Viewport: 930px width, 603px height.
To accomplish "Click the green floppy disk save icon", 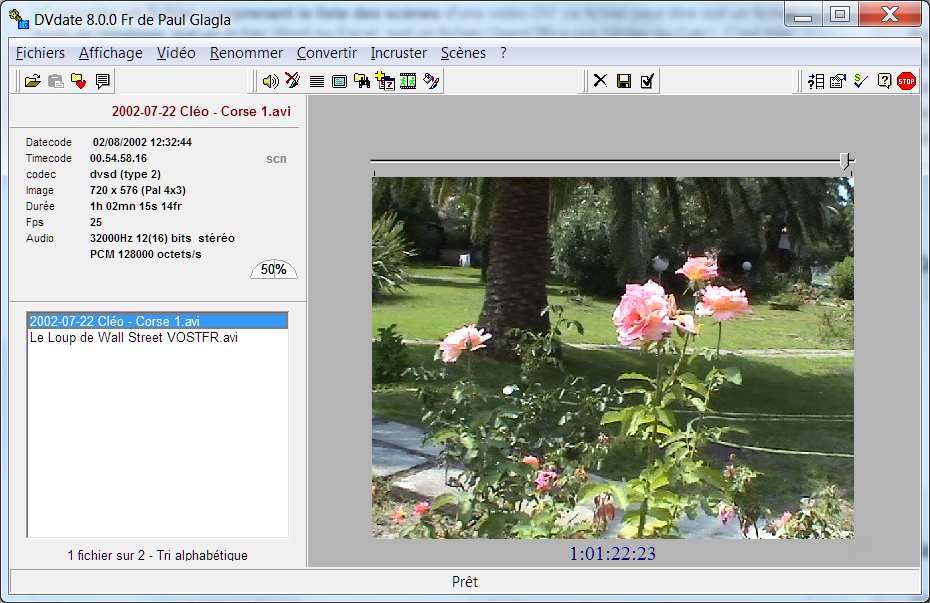I will (624, 81).
